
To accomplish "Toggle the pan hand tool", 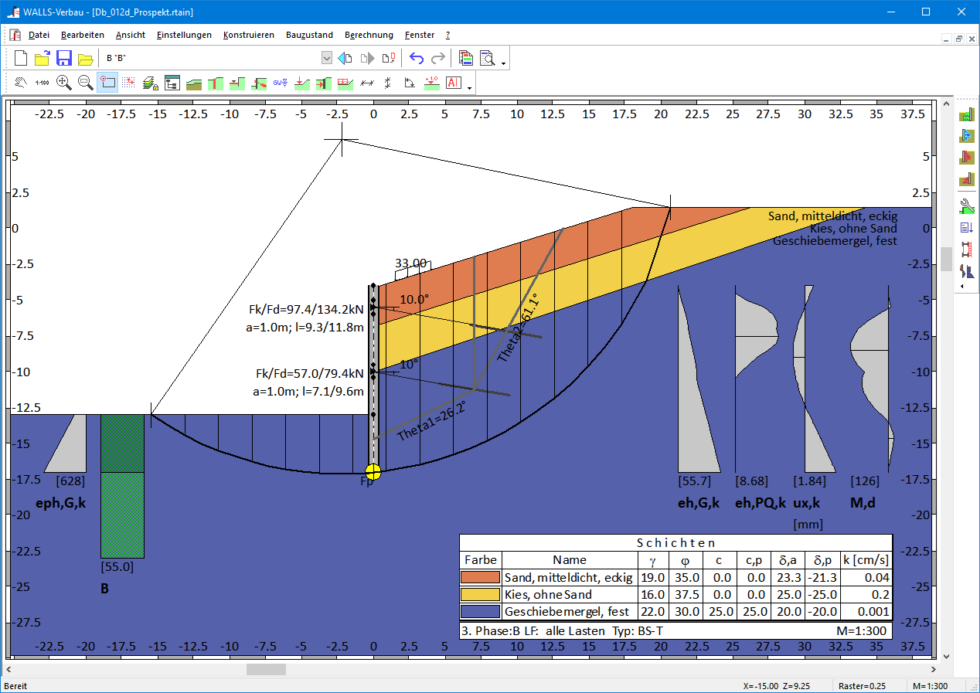I will click(x=20, y=83).
